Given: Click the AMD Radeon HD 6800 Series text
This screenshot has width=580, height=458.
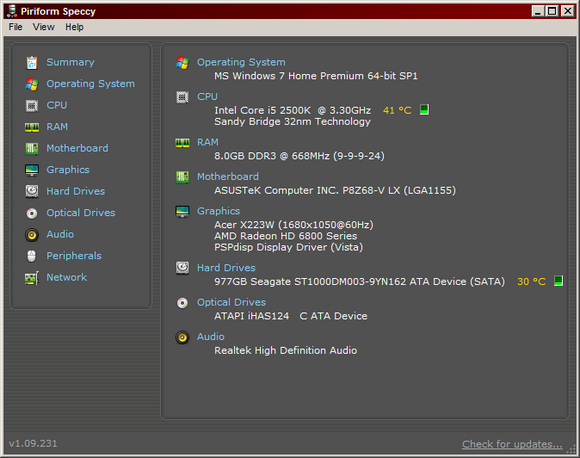Looking at the screenshot, I should [x=286, y=236].
